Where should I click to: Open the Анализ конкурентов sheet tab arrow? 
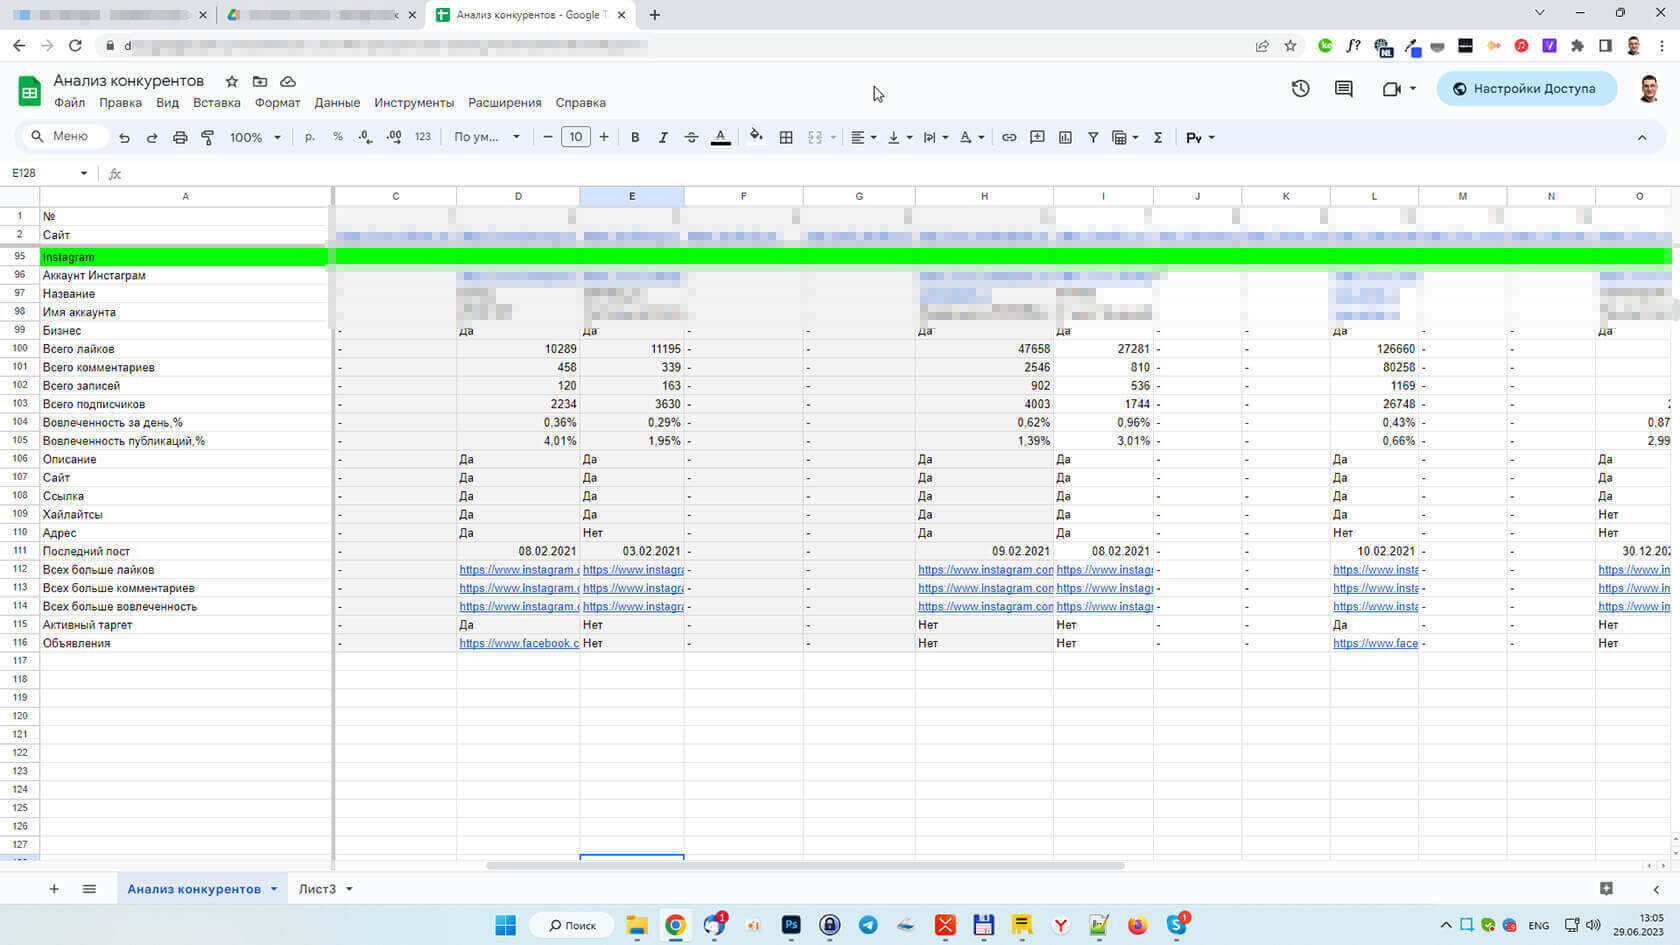tap(274, 889)
